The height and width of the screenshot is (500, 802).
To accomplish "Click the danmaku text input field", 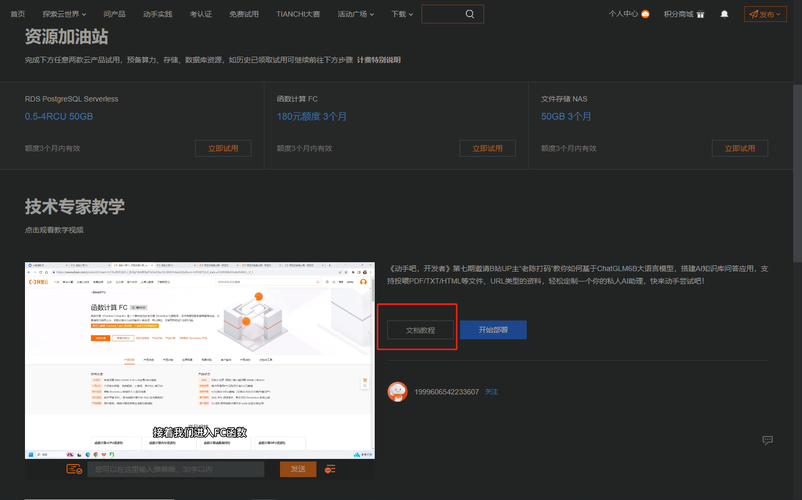I will pos(176,469).
